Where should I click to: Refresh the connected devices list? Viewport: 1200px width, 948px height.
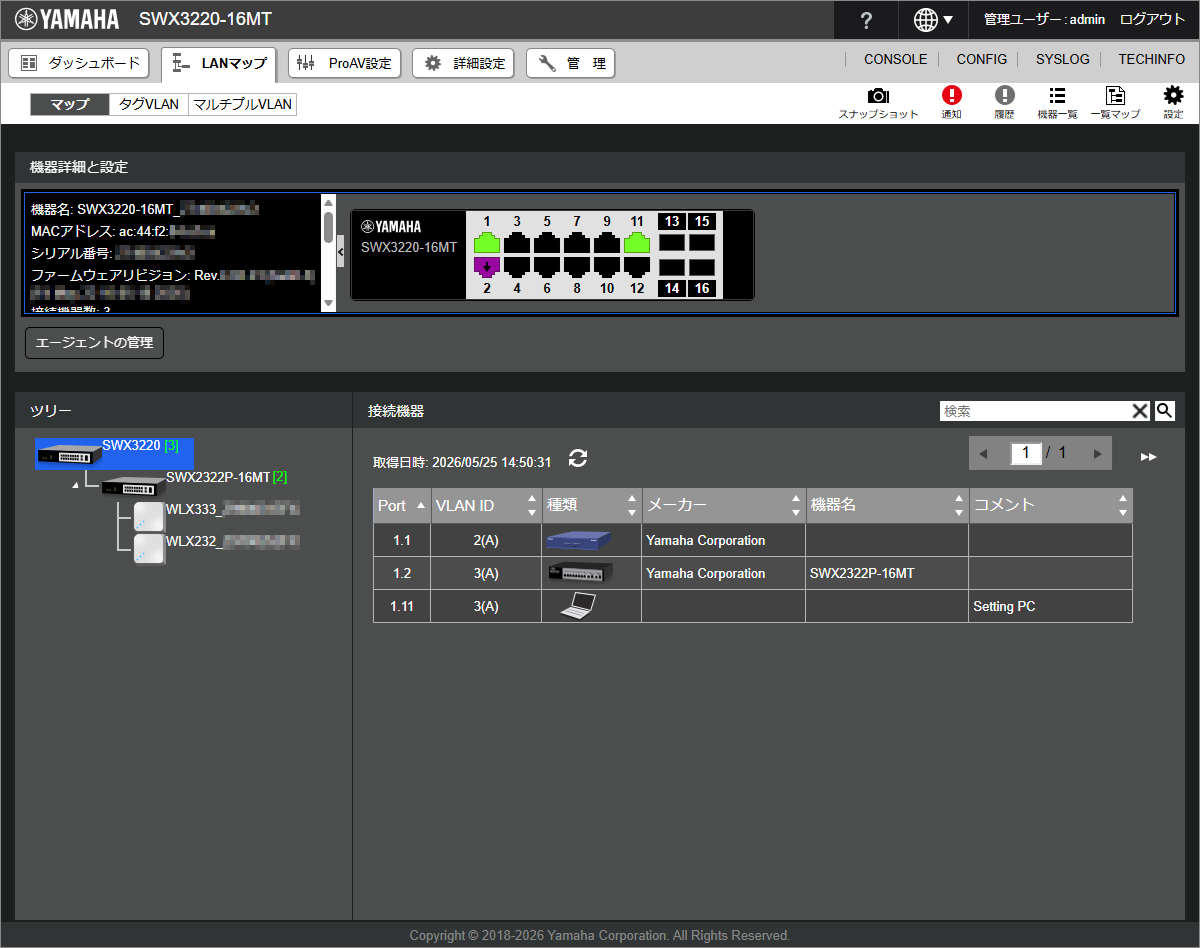click(578, 458)
